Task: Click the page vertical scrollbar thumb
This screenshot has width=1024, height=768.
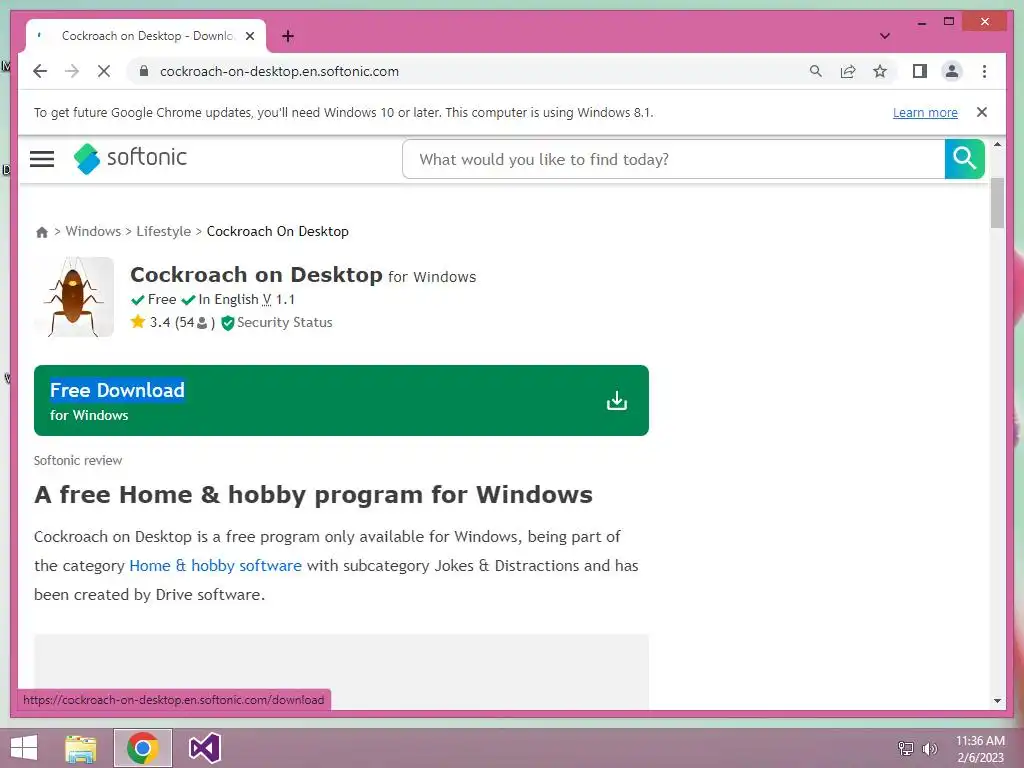Action: click(997, 202)
